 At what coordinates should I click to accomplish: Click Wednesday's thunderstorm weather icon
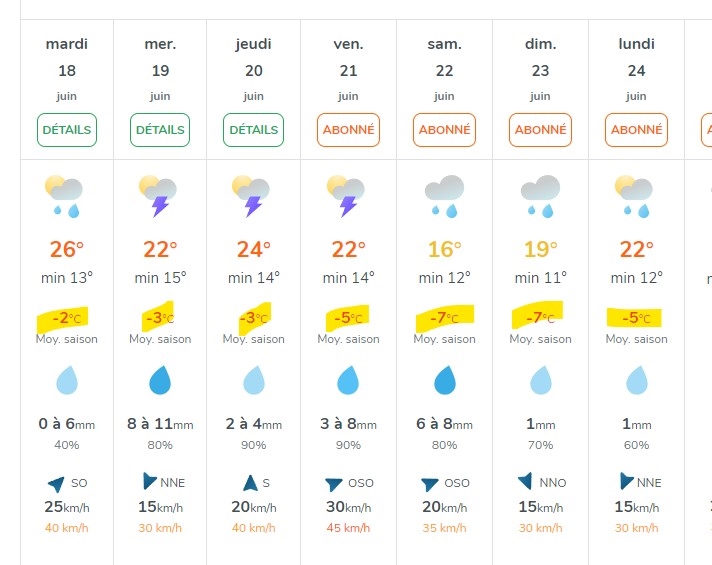158,196
